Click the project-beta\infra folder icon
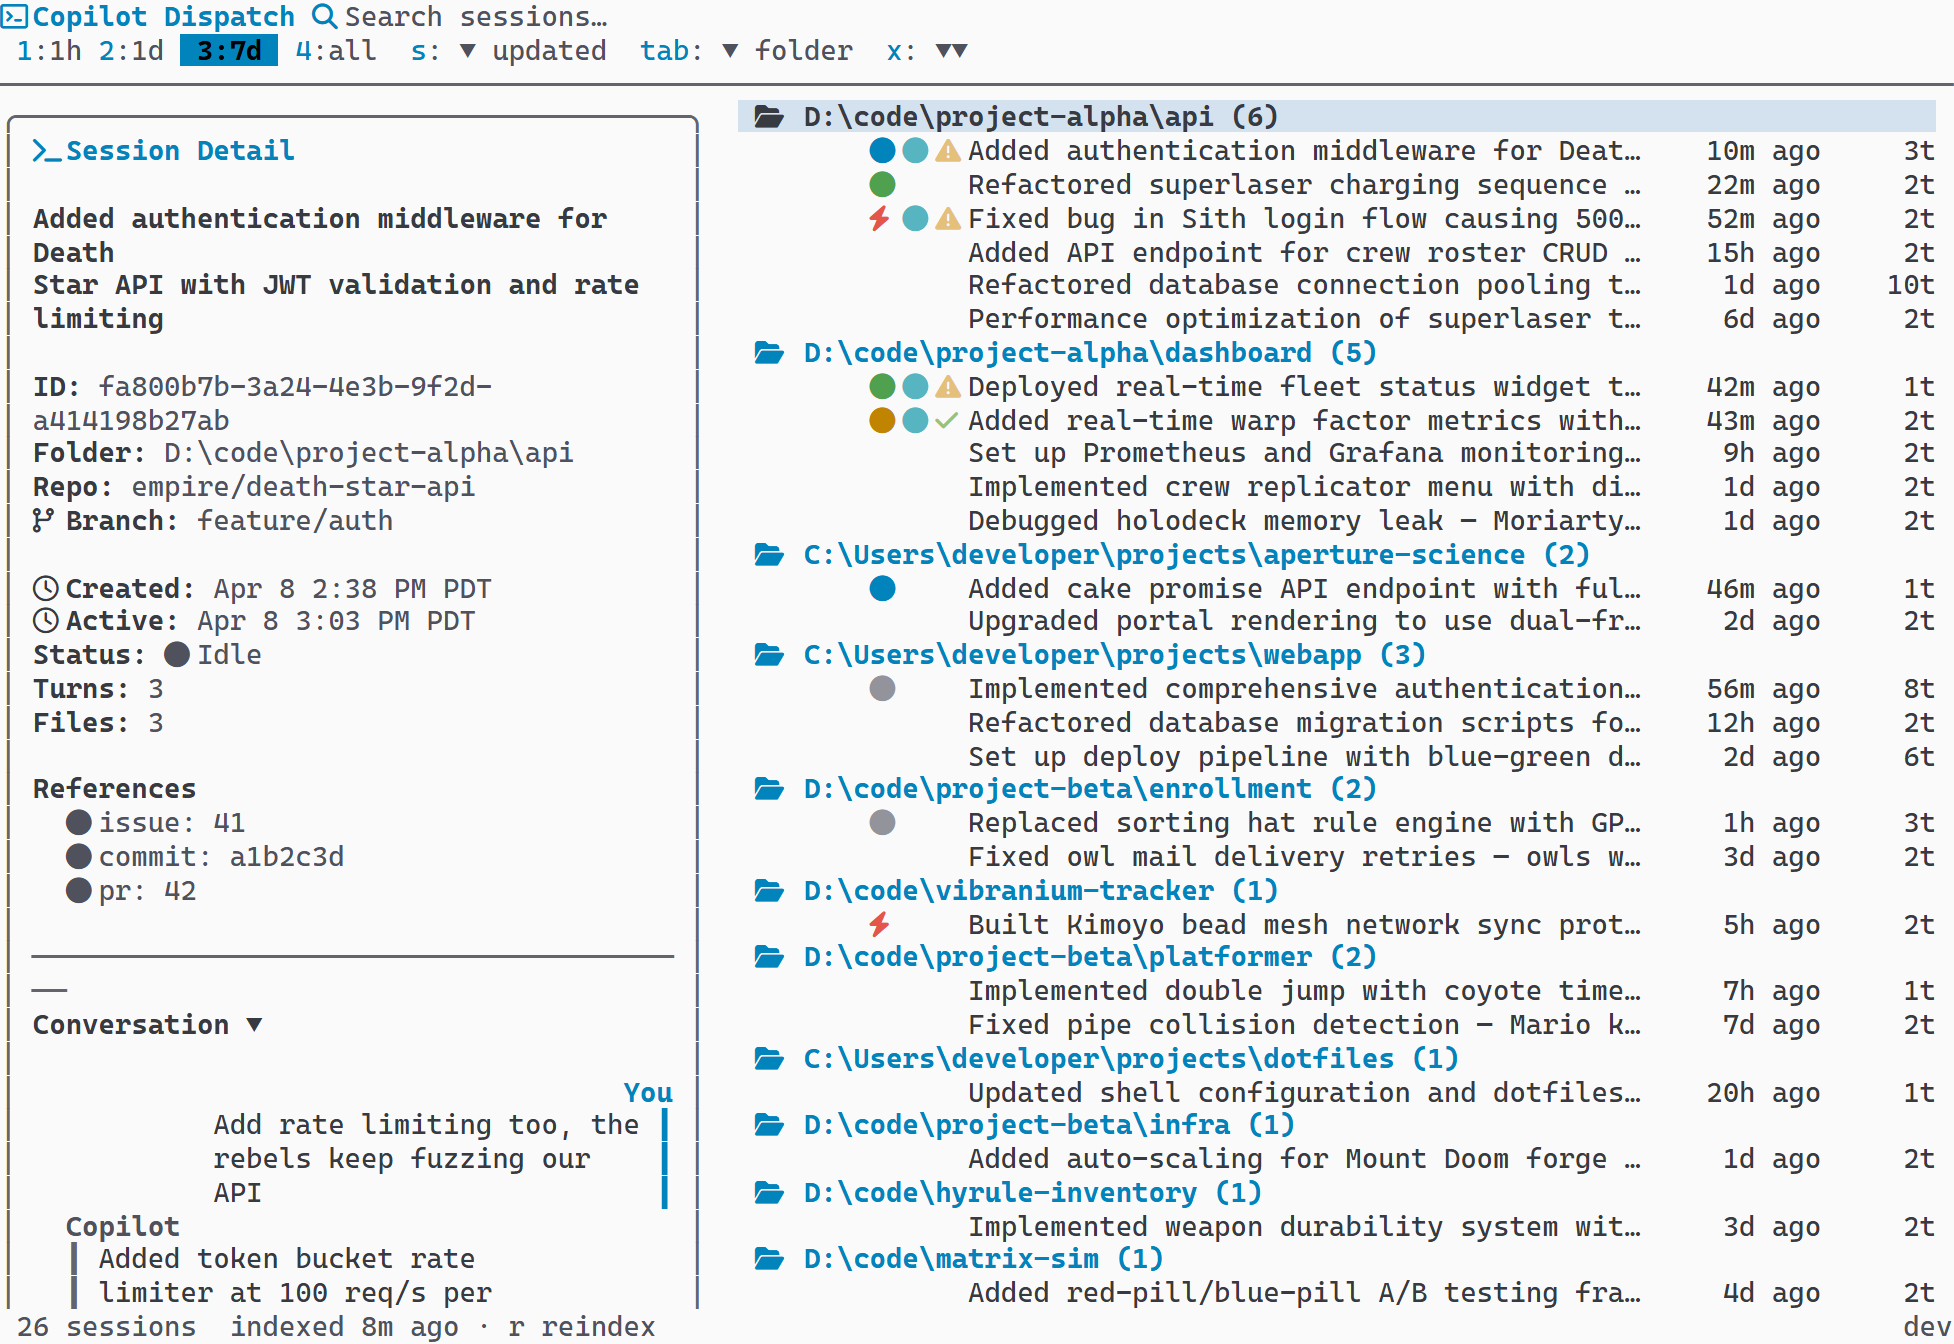The image size is (1954, 1344). pos(769,1124)
